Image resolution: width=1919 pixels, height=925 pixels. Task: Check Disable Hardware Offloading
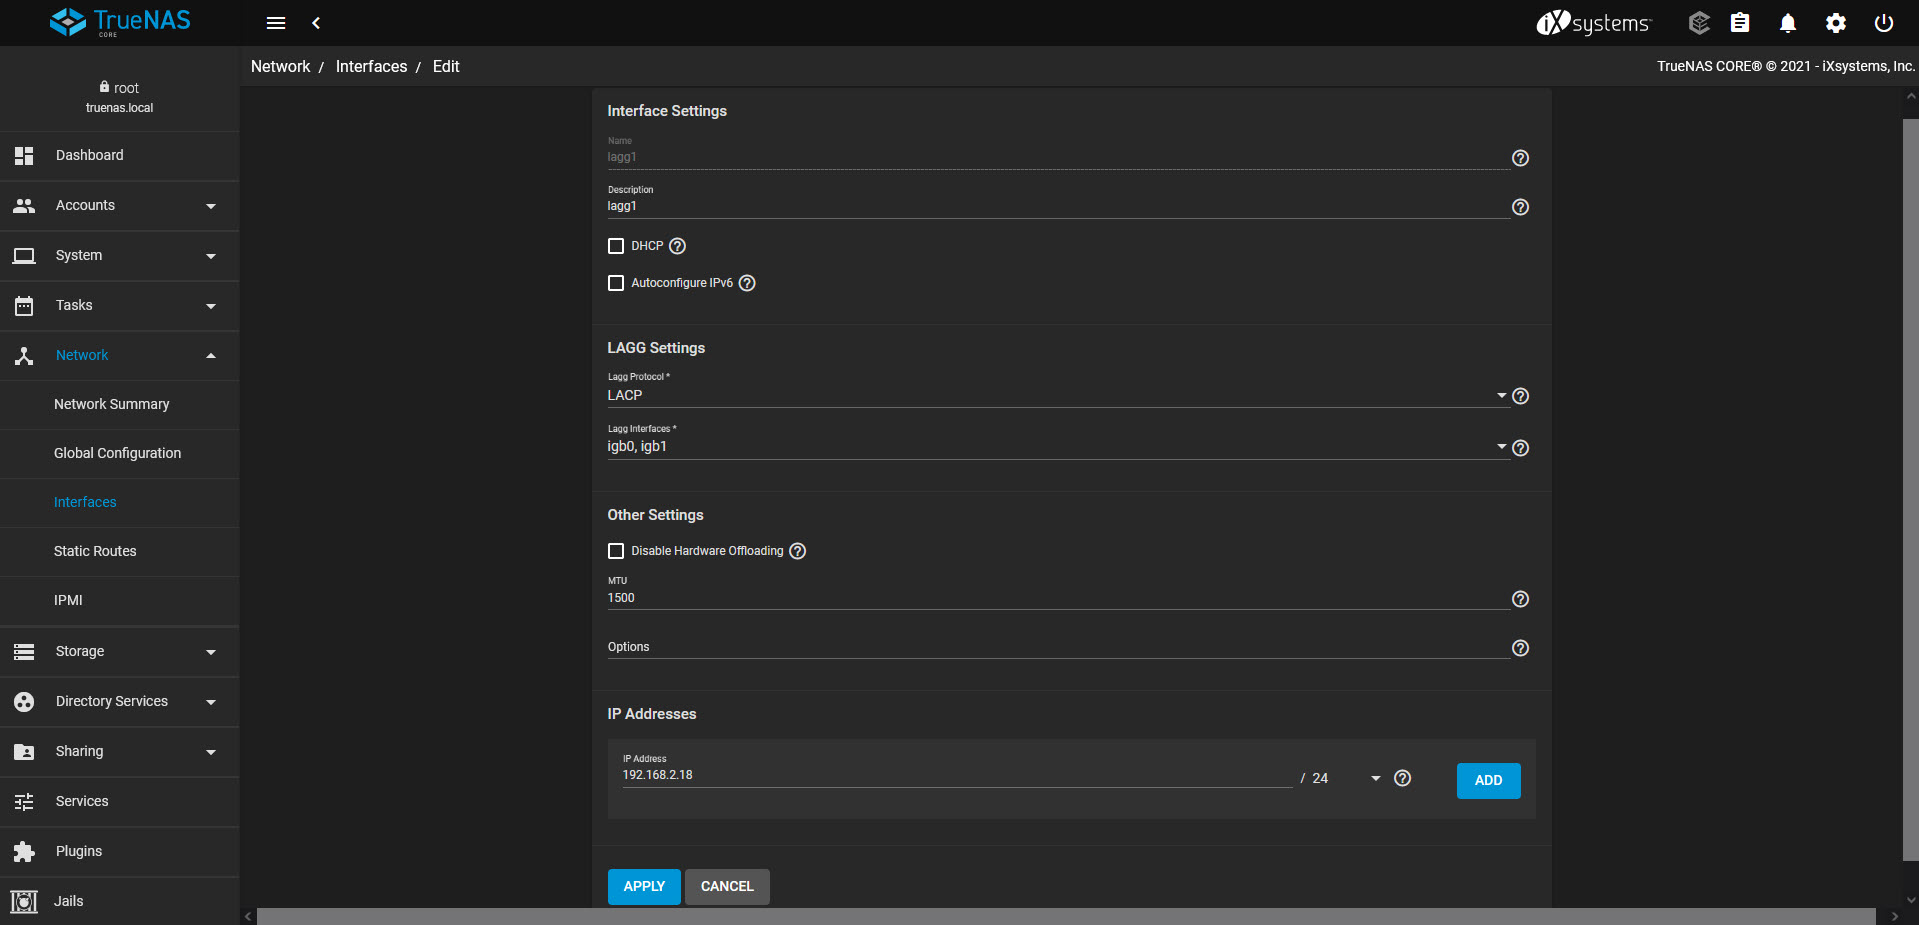tap(616, 551)
